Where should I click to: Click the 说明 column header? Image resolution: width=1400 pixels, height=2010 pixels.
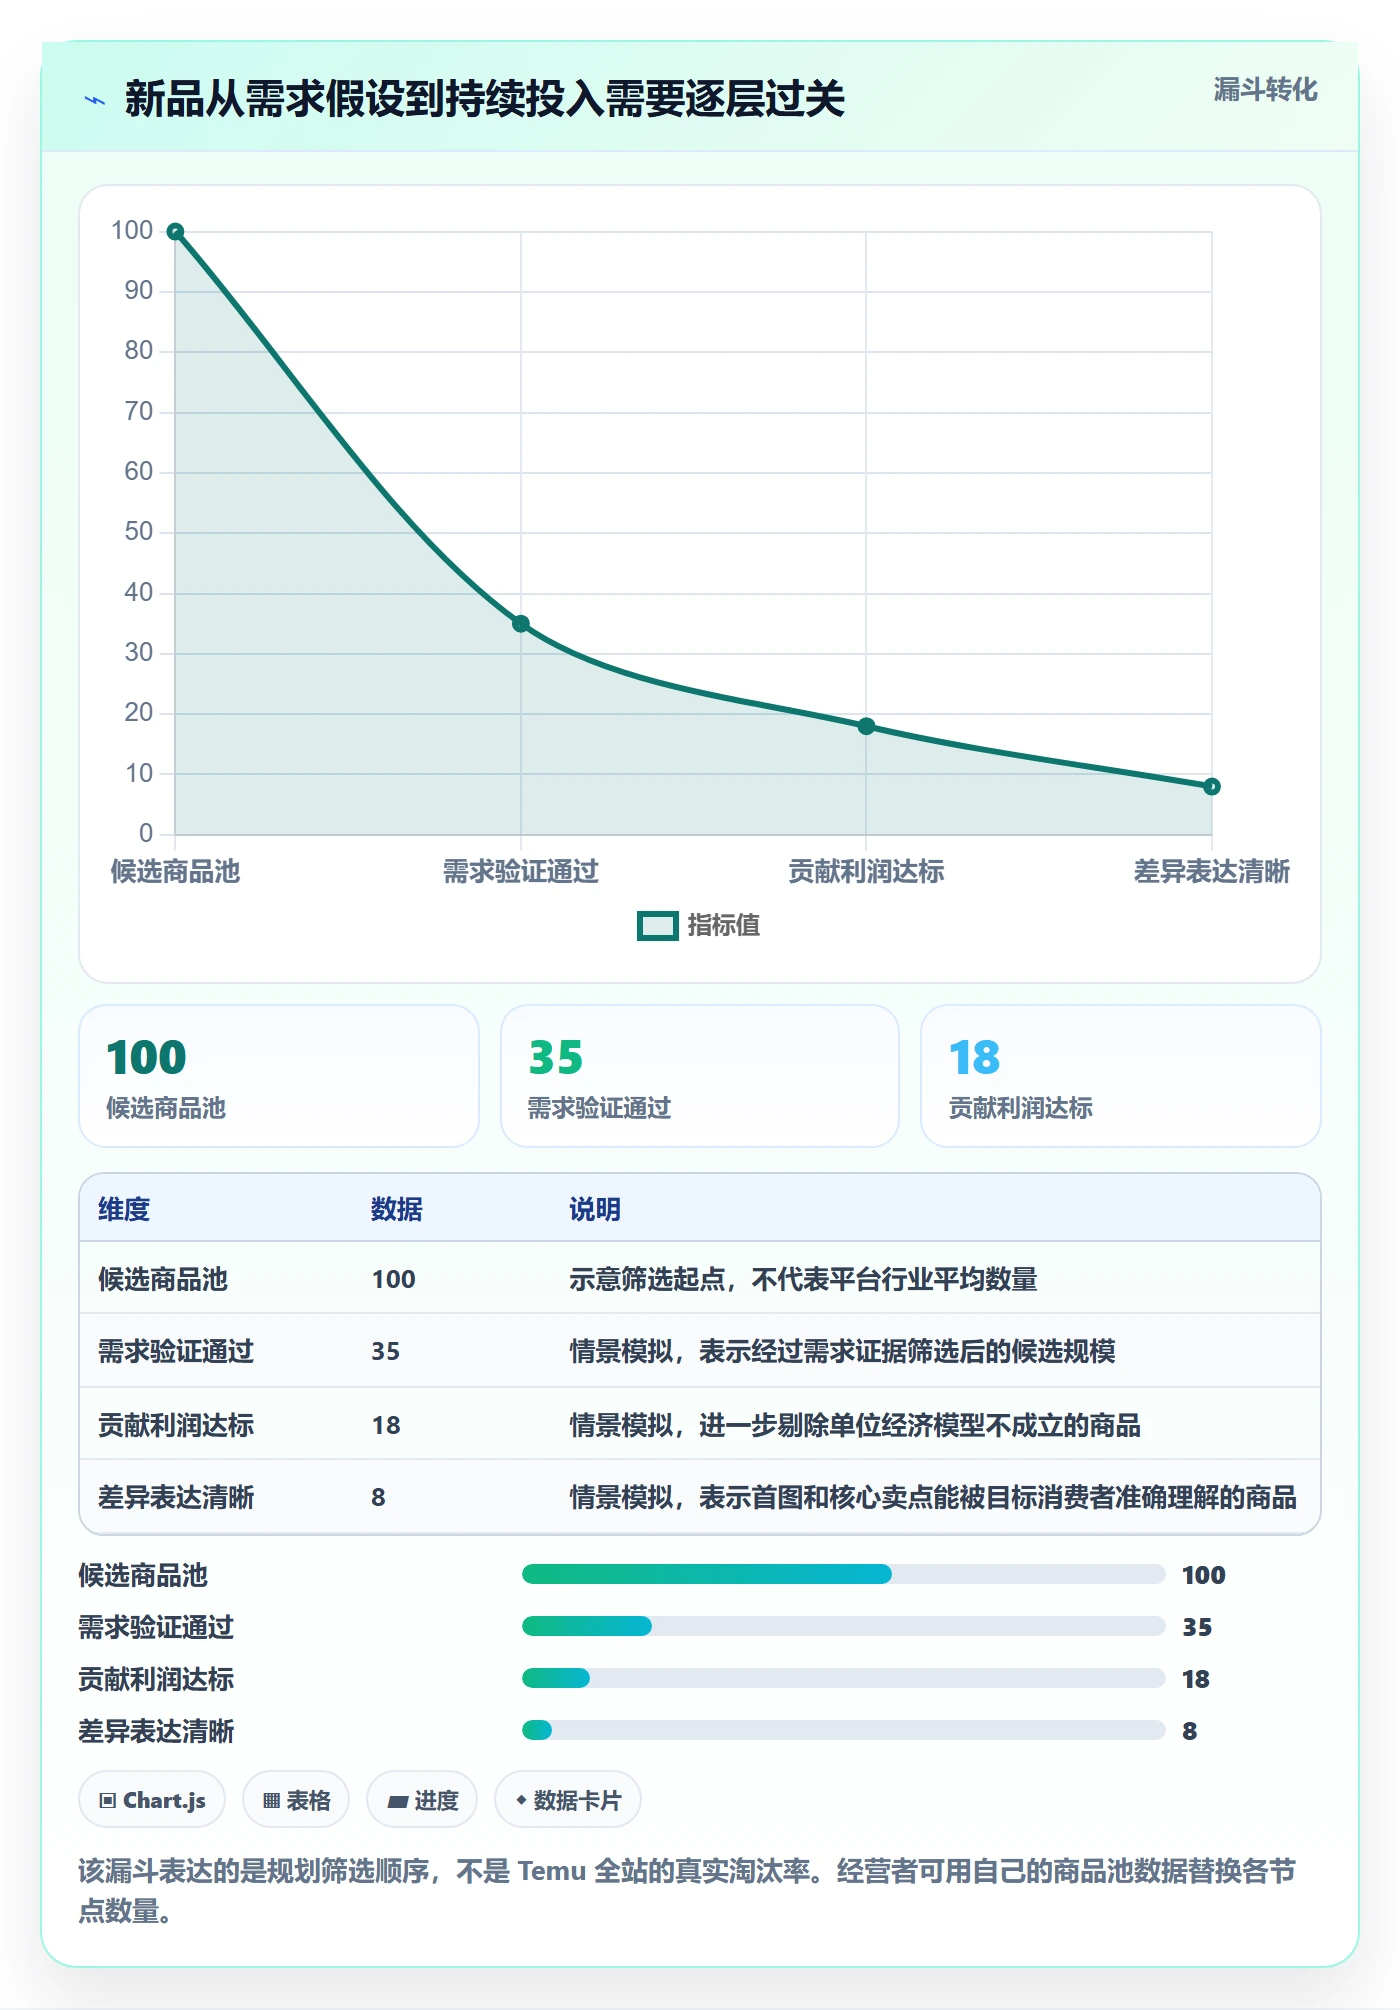pos(595,1210)
